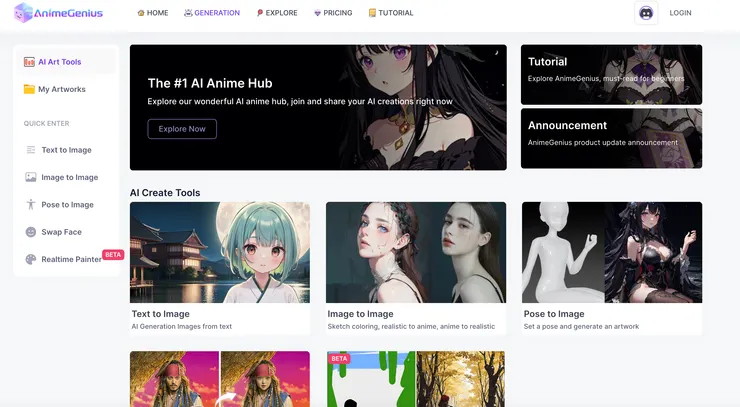Click the AI Art Tools sidebar icon

pos(29,62)
